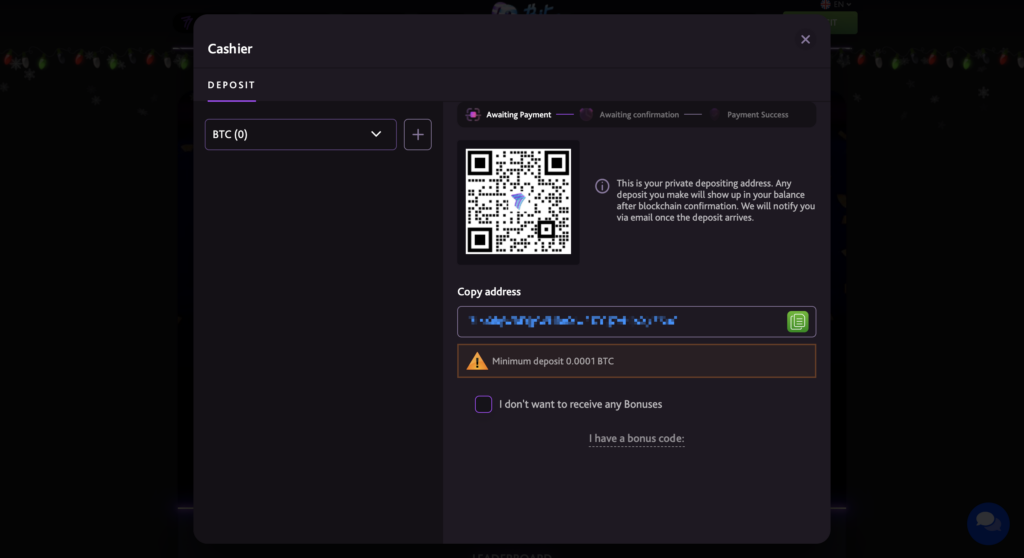Click the Payment Success step icon
This screenshot has width=1024, height=558.
(x=714, y=114)
